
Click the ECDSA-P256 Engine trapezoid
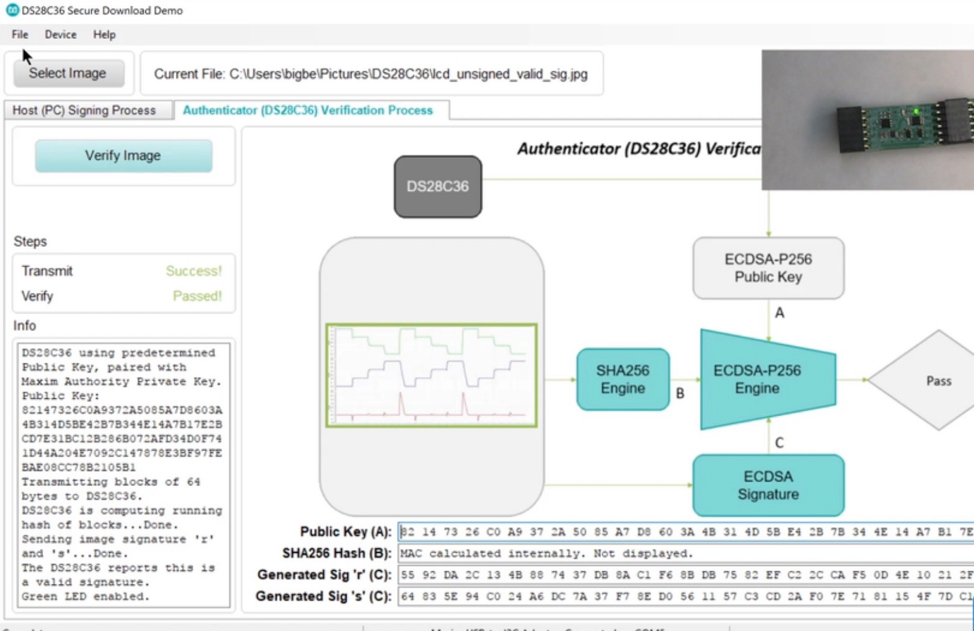(x=768, y=379)
